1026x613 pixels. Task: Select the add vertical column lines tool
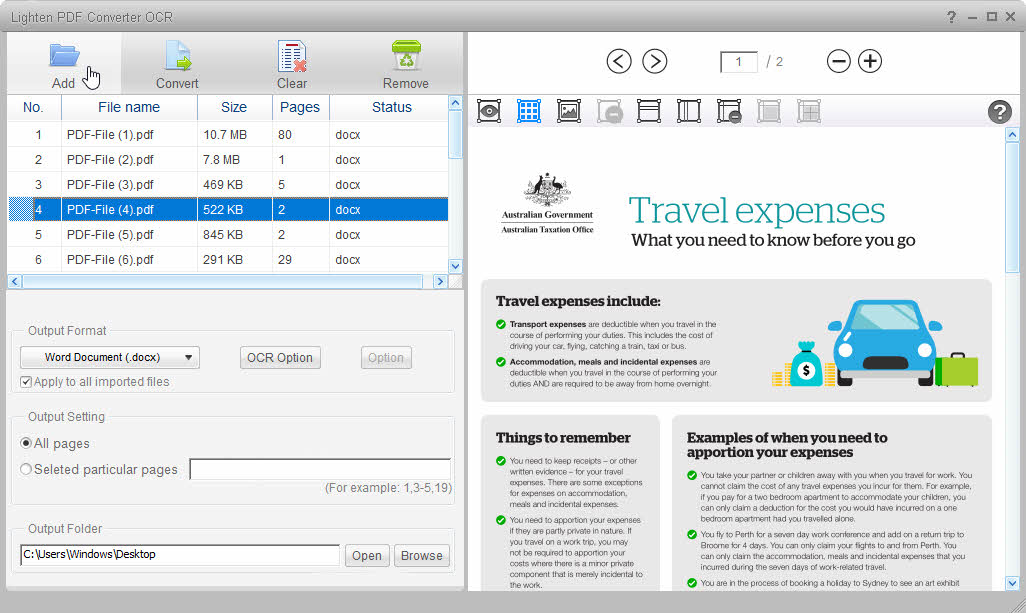pos(688,111)
